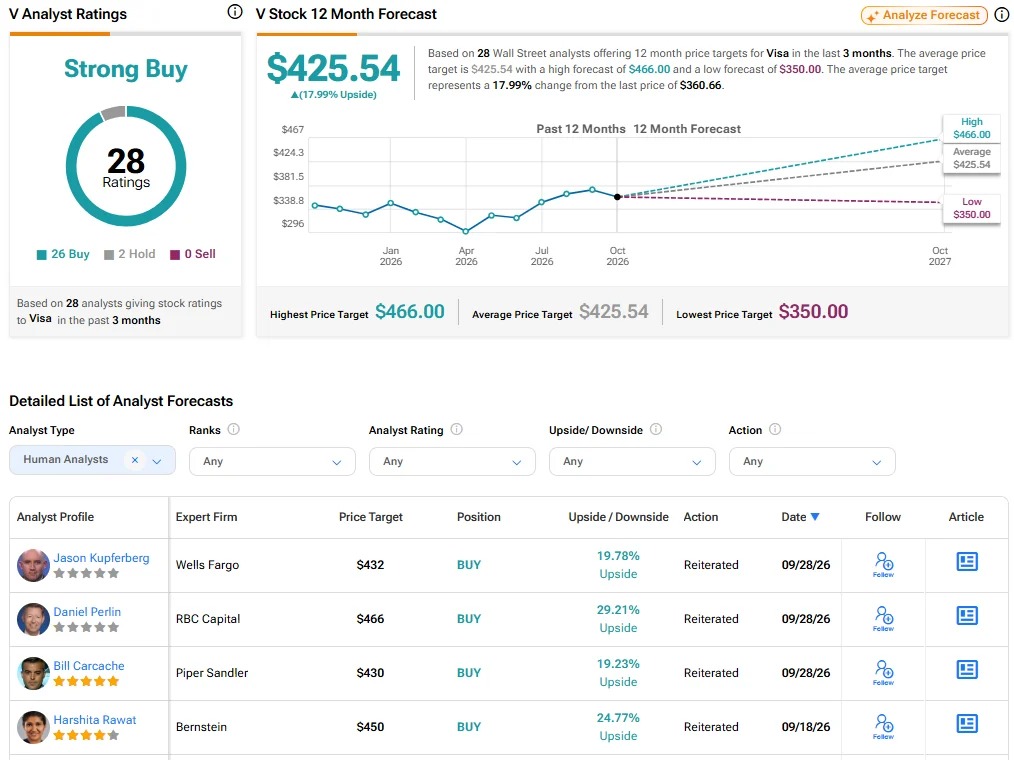Click the Upside / Downside column header
Screen dimensions: 1014x760
pyautogui.click(x=618, y=517)
